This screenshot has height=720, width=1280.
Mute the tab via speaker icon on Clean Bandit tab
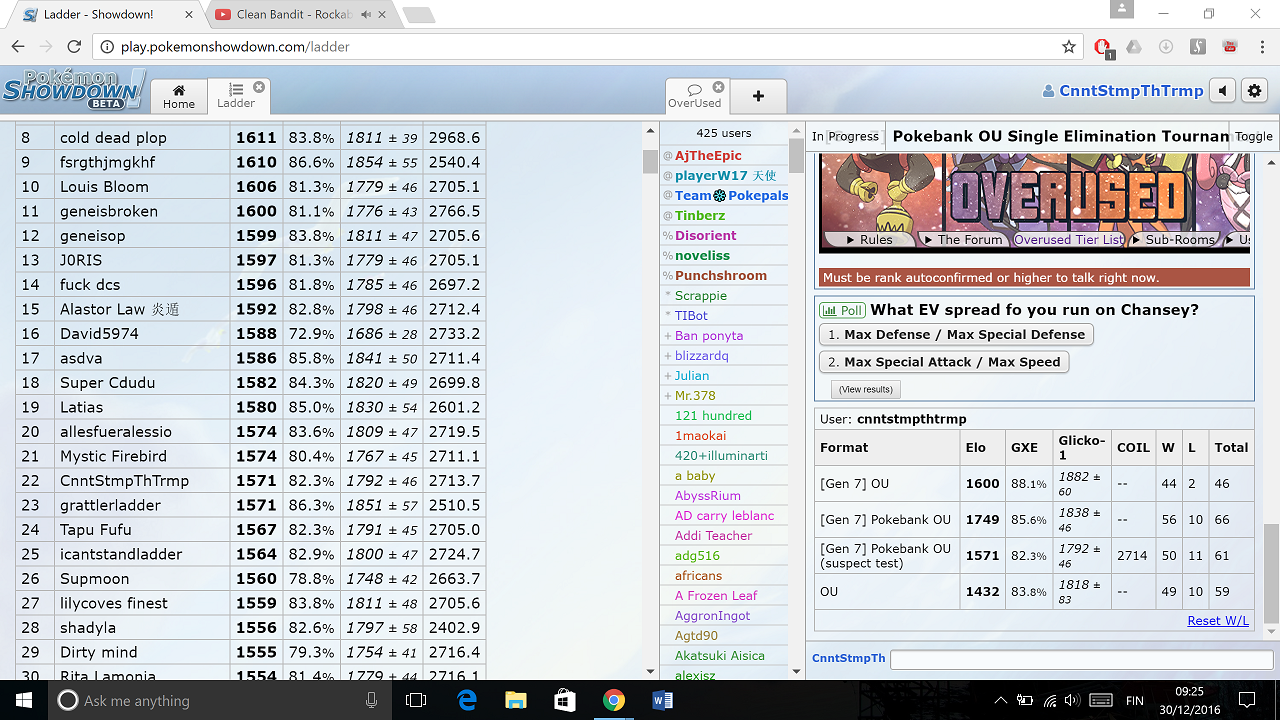pos(366,15)
